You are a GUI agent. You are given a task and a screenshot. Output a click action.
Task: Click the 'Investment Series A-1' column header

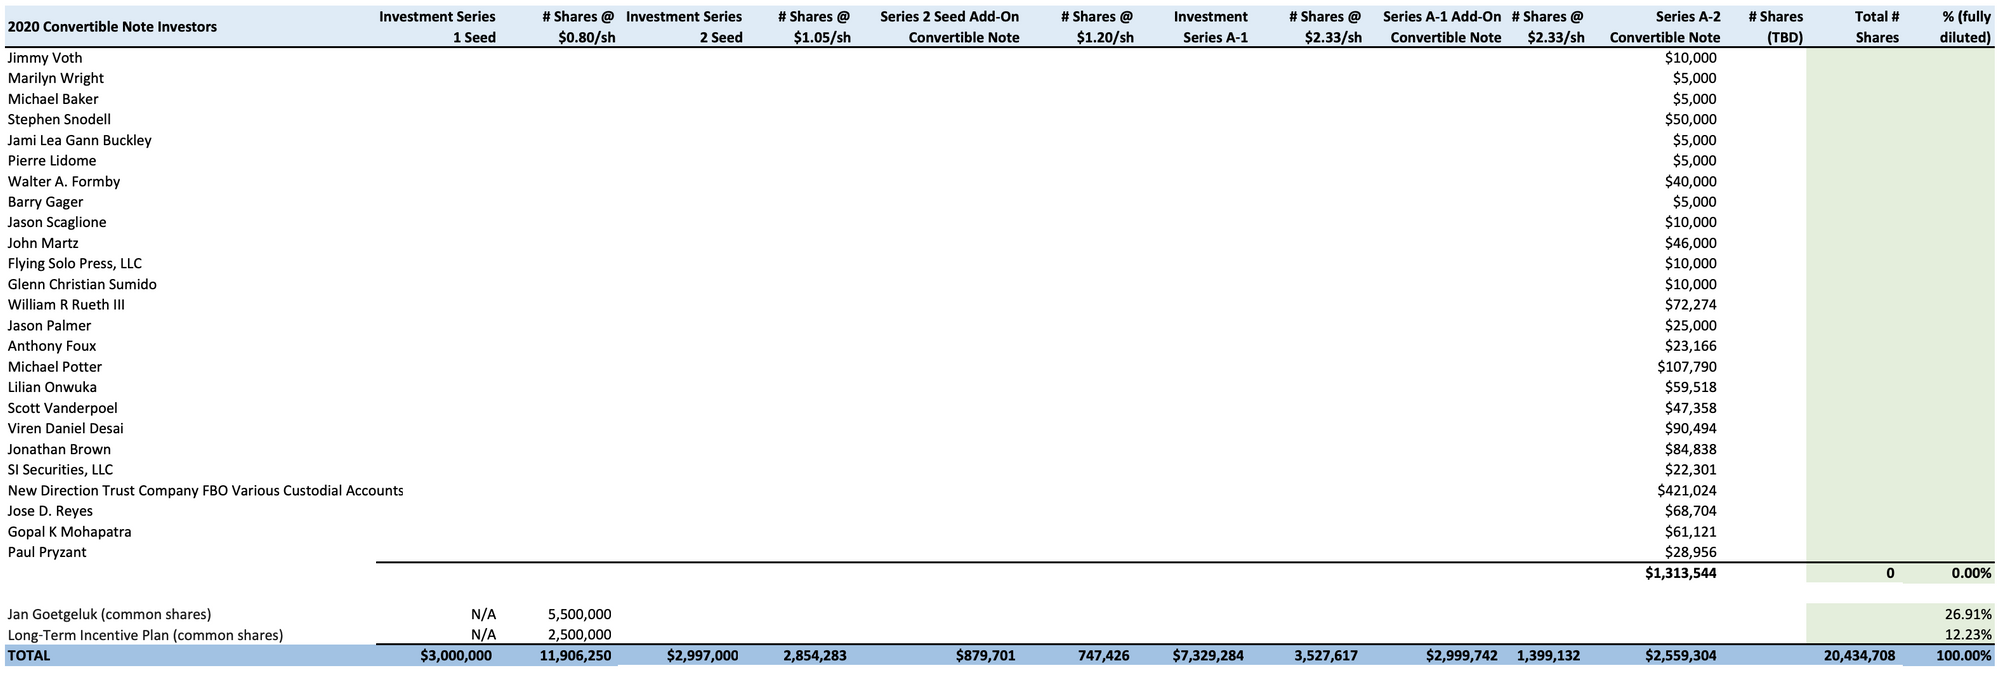[1211, 27]
